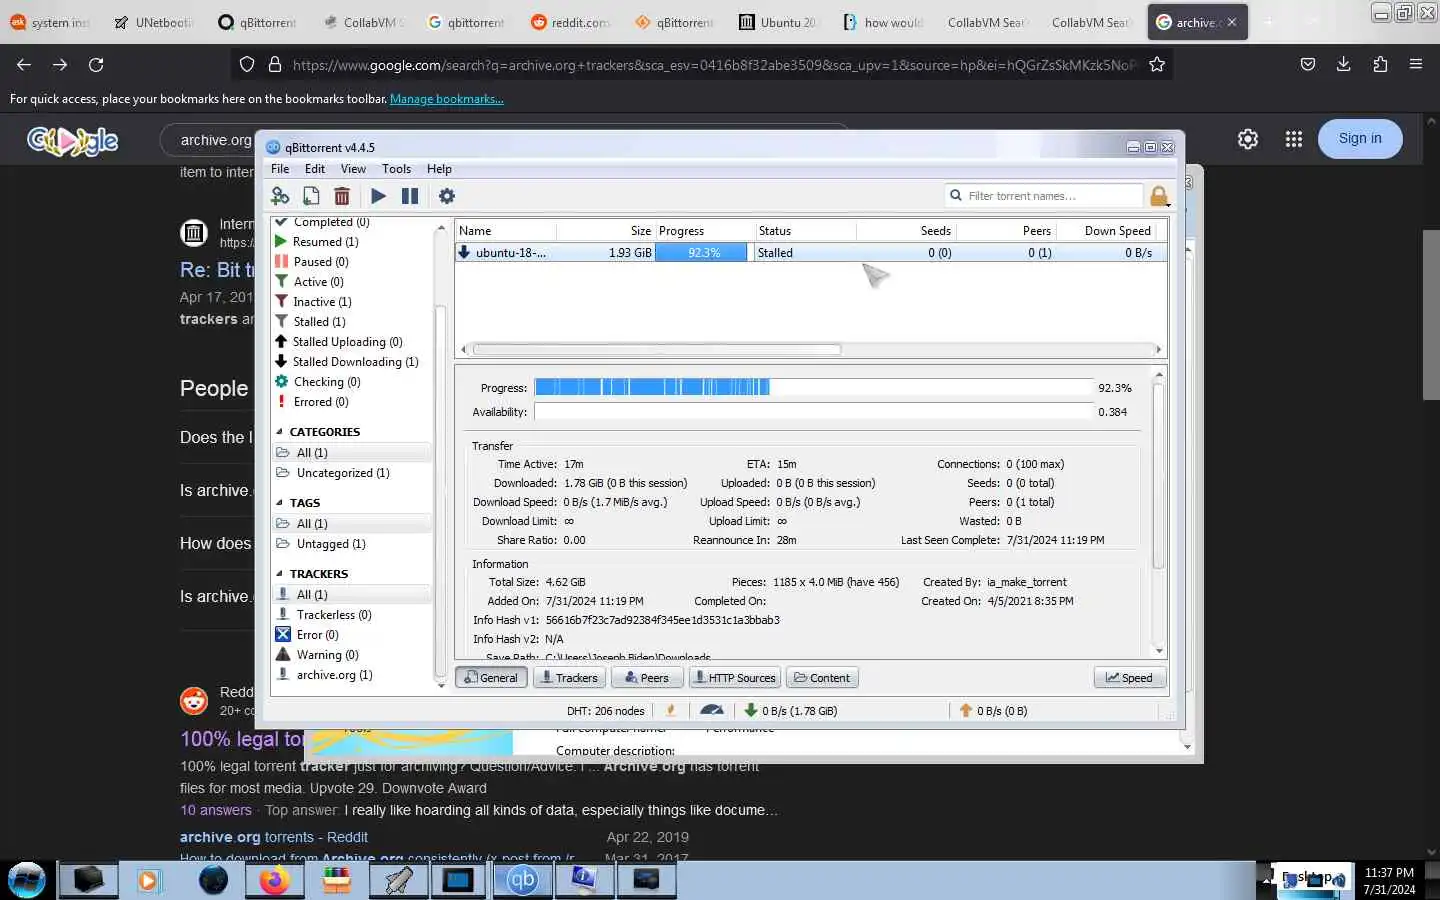Open Firefox application hamburger menu
Viewport: 1440px width, 900px height.
tap(1416, 65)
